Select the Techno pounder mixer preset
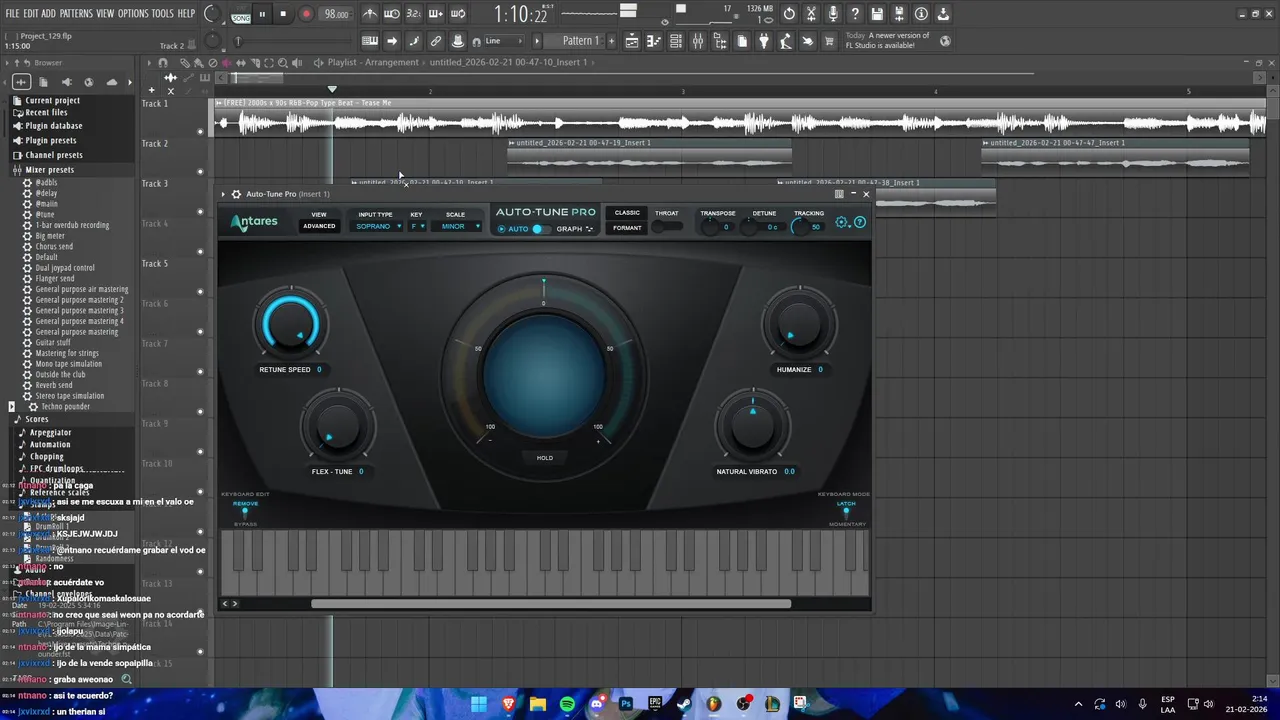 (65, 407)
